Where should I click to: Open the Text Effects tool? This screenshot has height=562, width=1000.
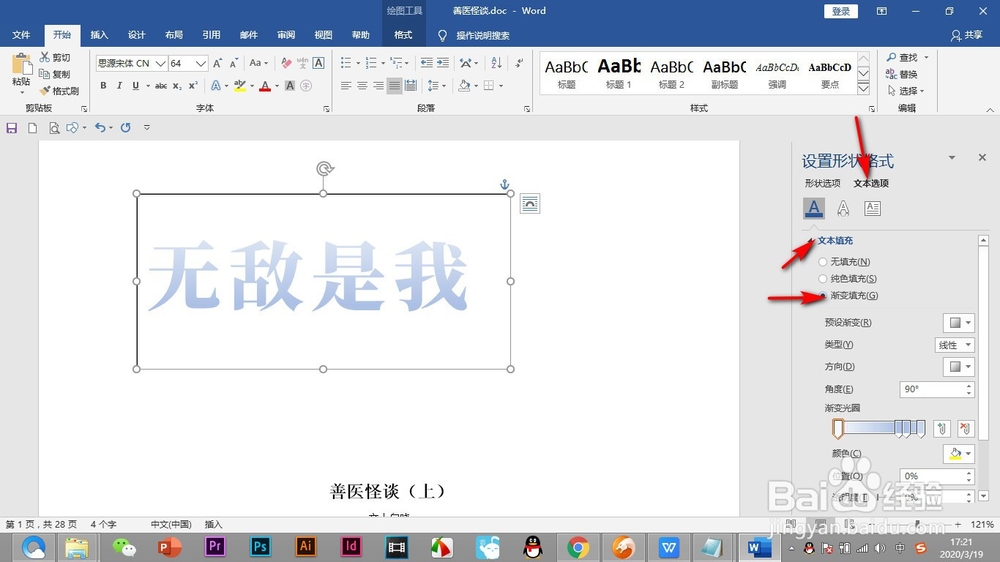point(216,85)
